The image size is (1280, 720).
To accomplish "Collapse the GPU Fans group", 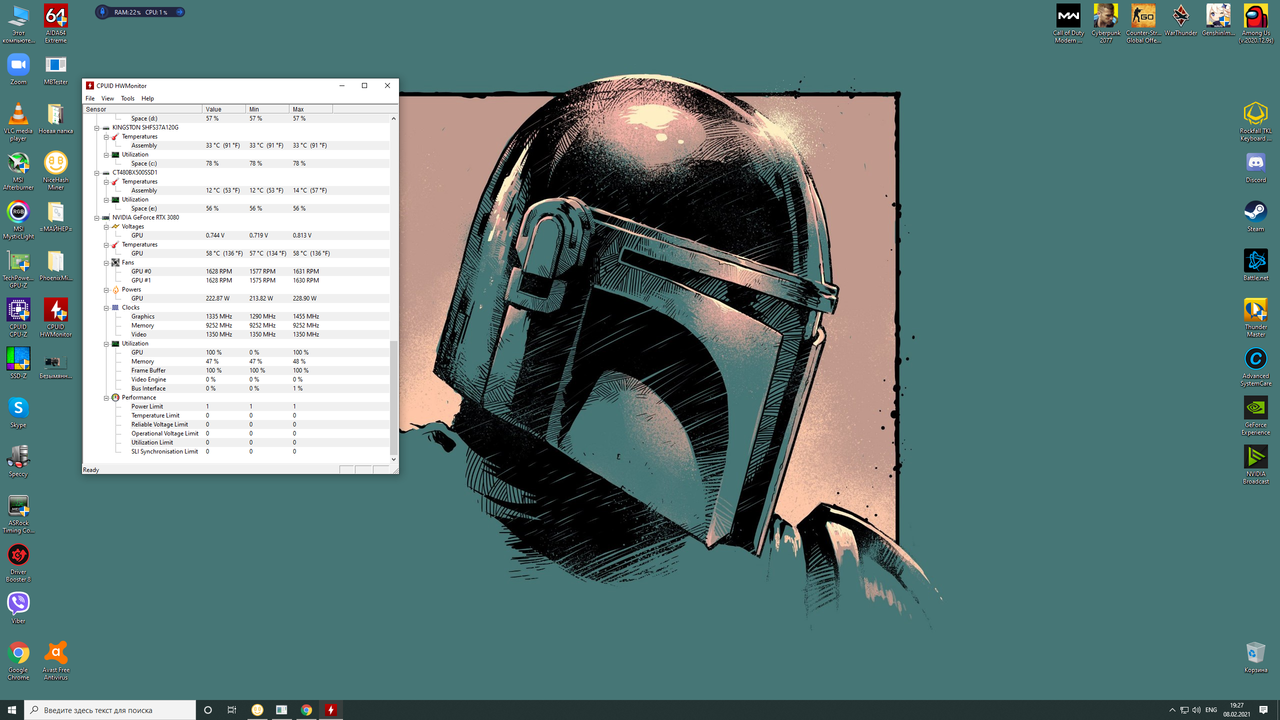I will 106,263.
